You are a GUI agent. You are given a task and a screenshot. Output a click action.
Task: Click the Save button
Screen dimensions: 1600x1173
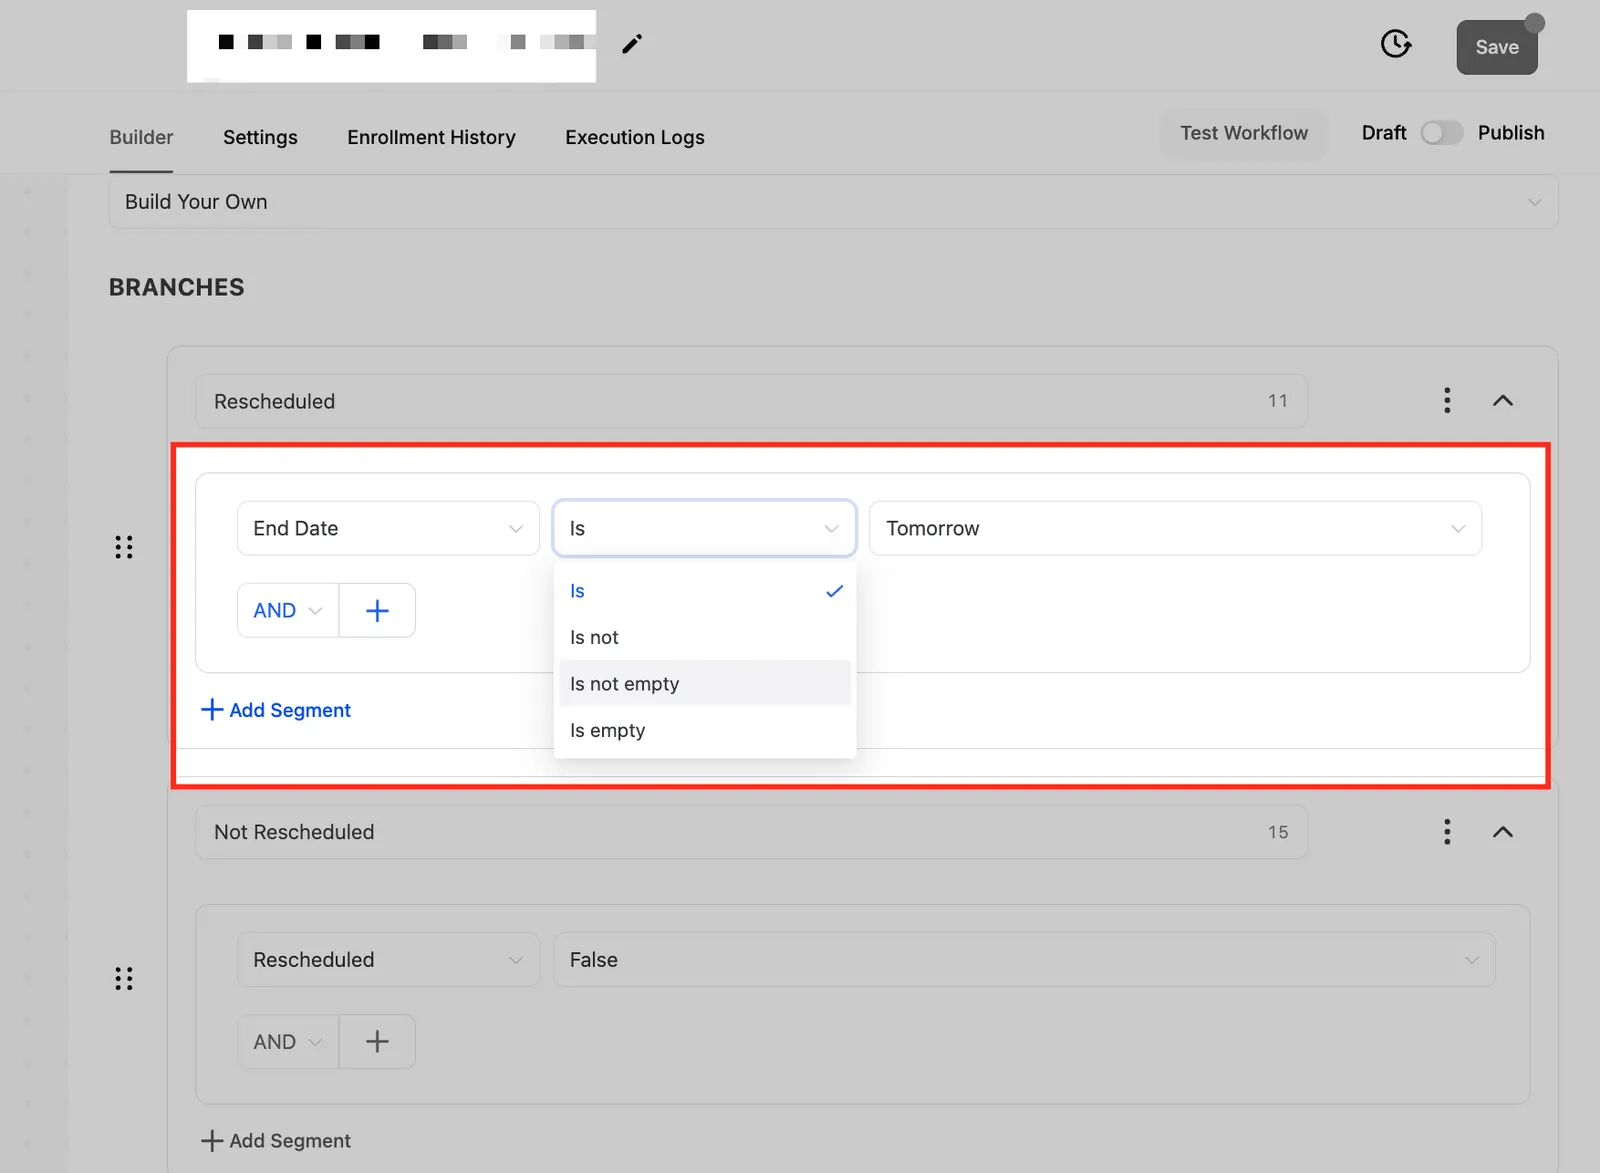coord(1497,47)
